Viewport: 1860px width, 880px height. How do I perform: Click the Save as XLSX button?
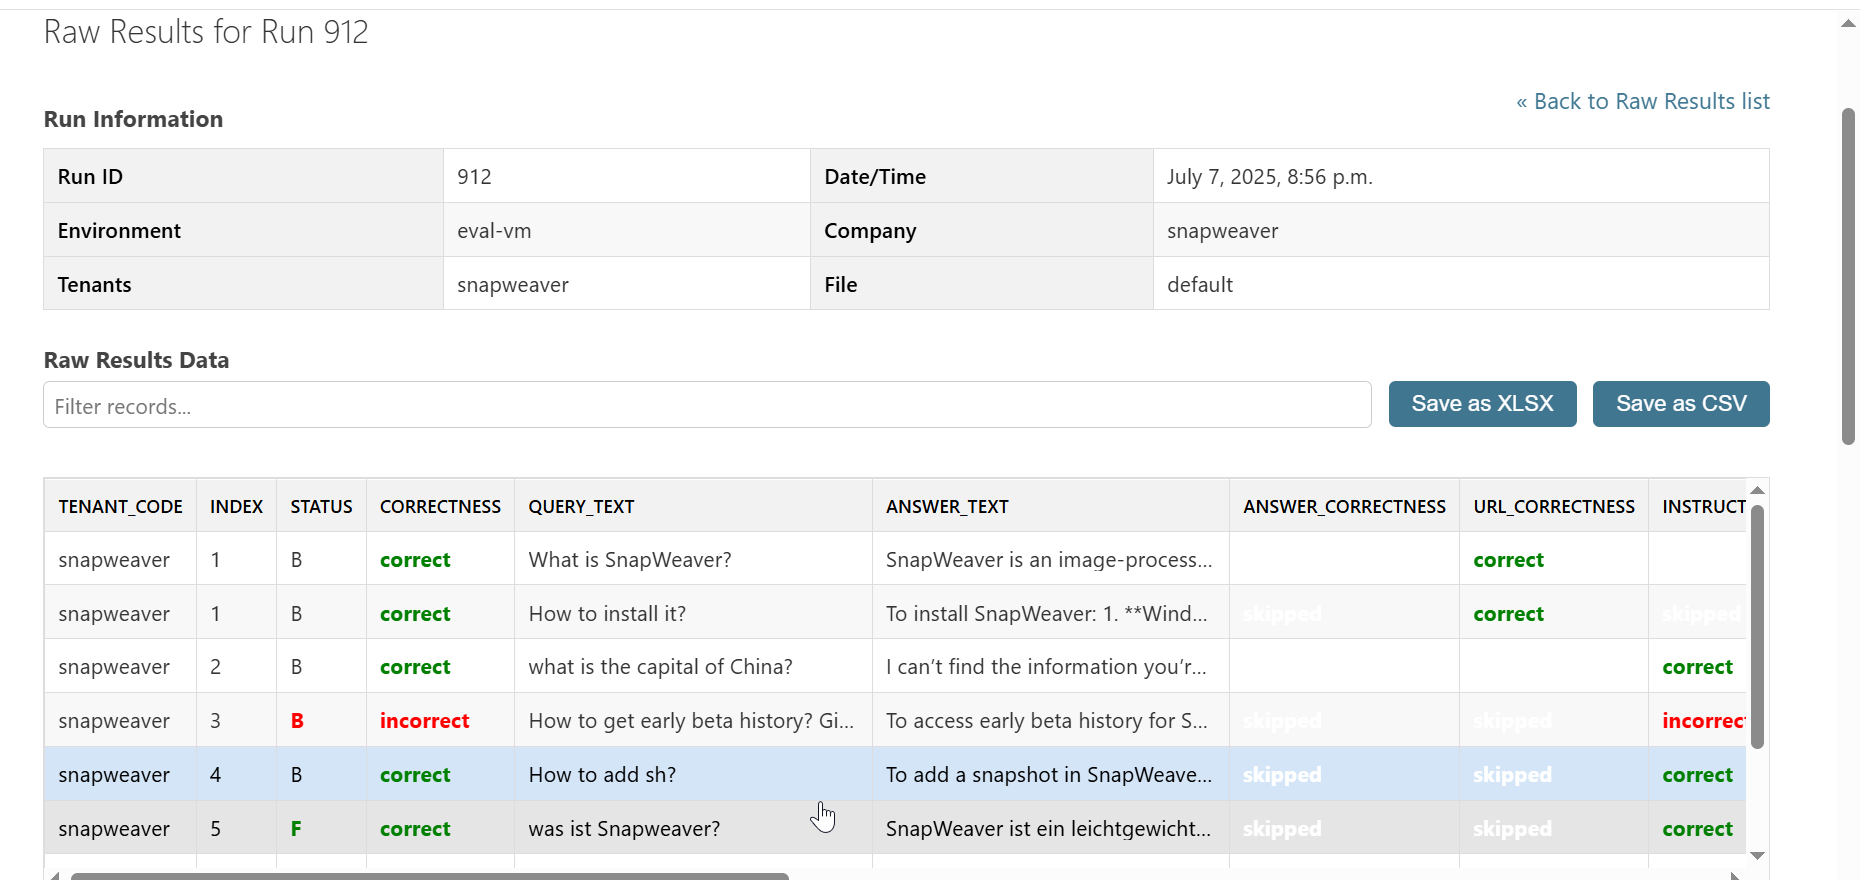pos(1482,404)
